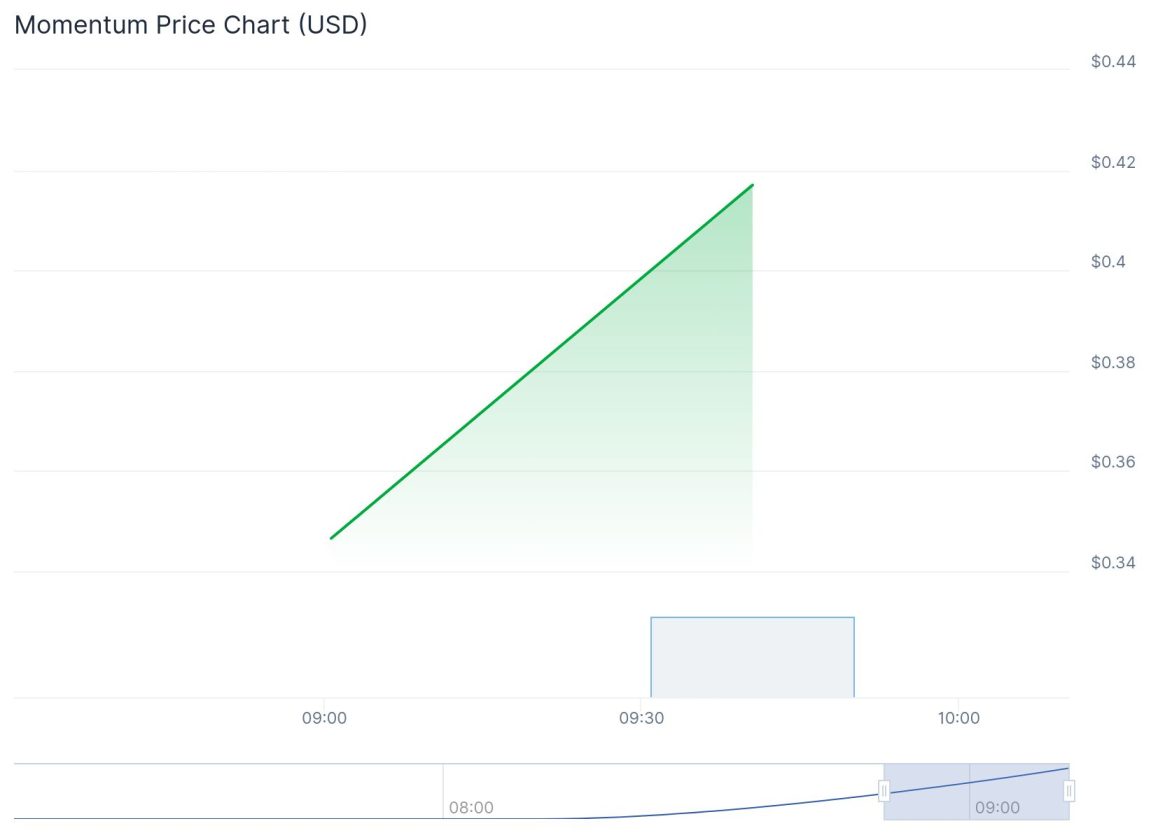The width and height of the screenshot is (1151, 840).
Task: Click the 09:00 label inside navigator selection
Action: [x=997, y=808]
